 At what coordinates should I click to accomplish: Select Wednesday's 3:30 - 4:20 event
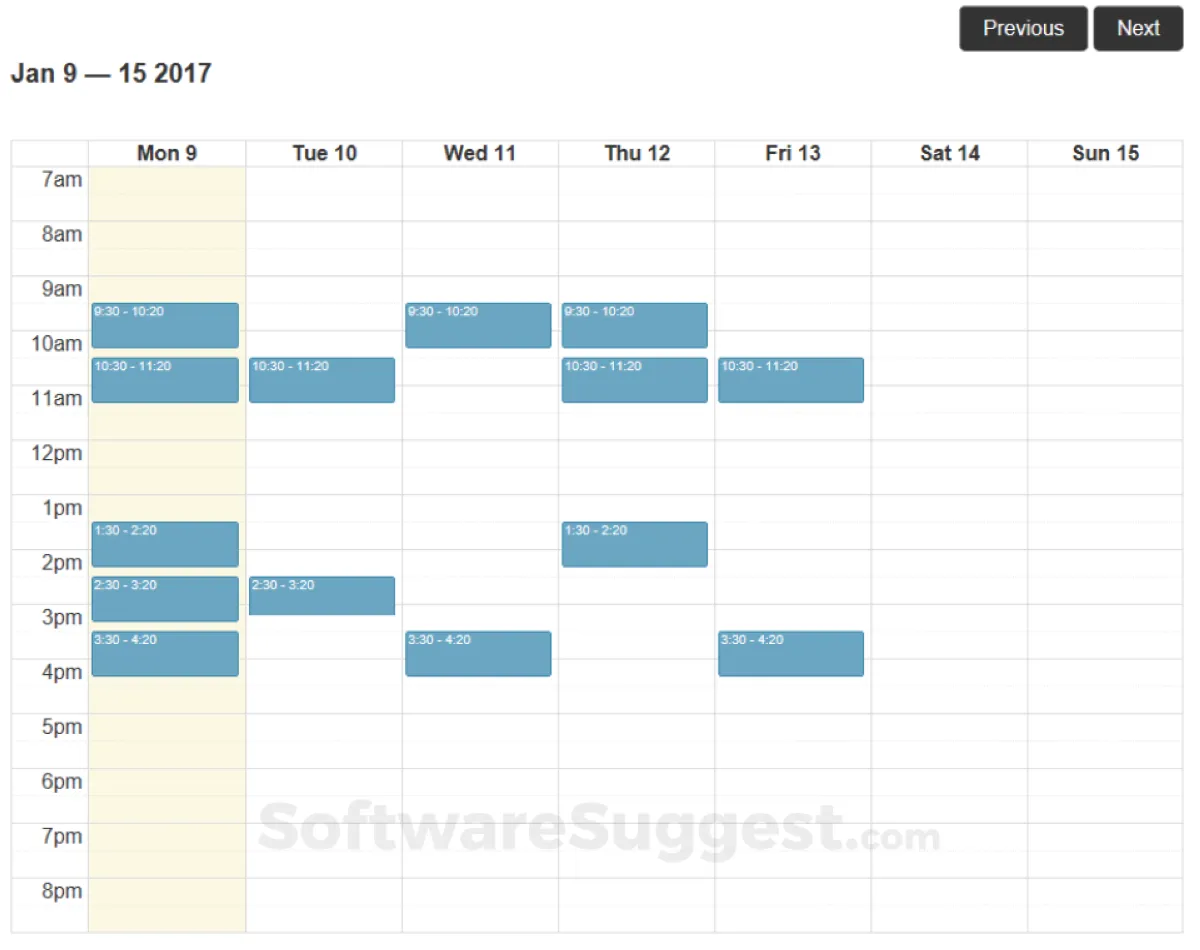478,653
